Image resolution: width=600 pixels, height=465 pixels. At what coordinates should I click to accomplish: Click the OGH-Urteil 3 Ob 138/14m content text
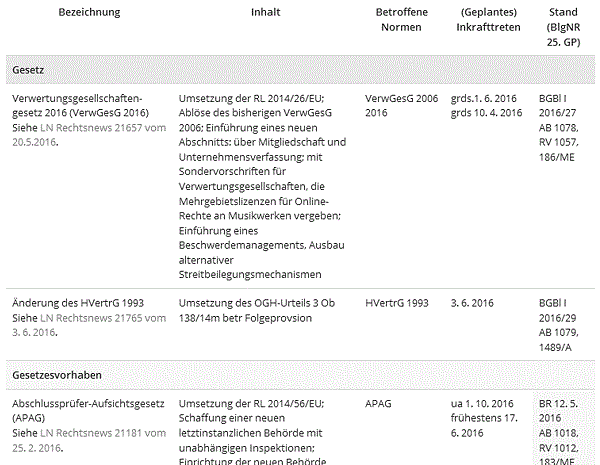[x=256, y=310]
